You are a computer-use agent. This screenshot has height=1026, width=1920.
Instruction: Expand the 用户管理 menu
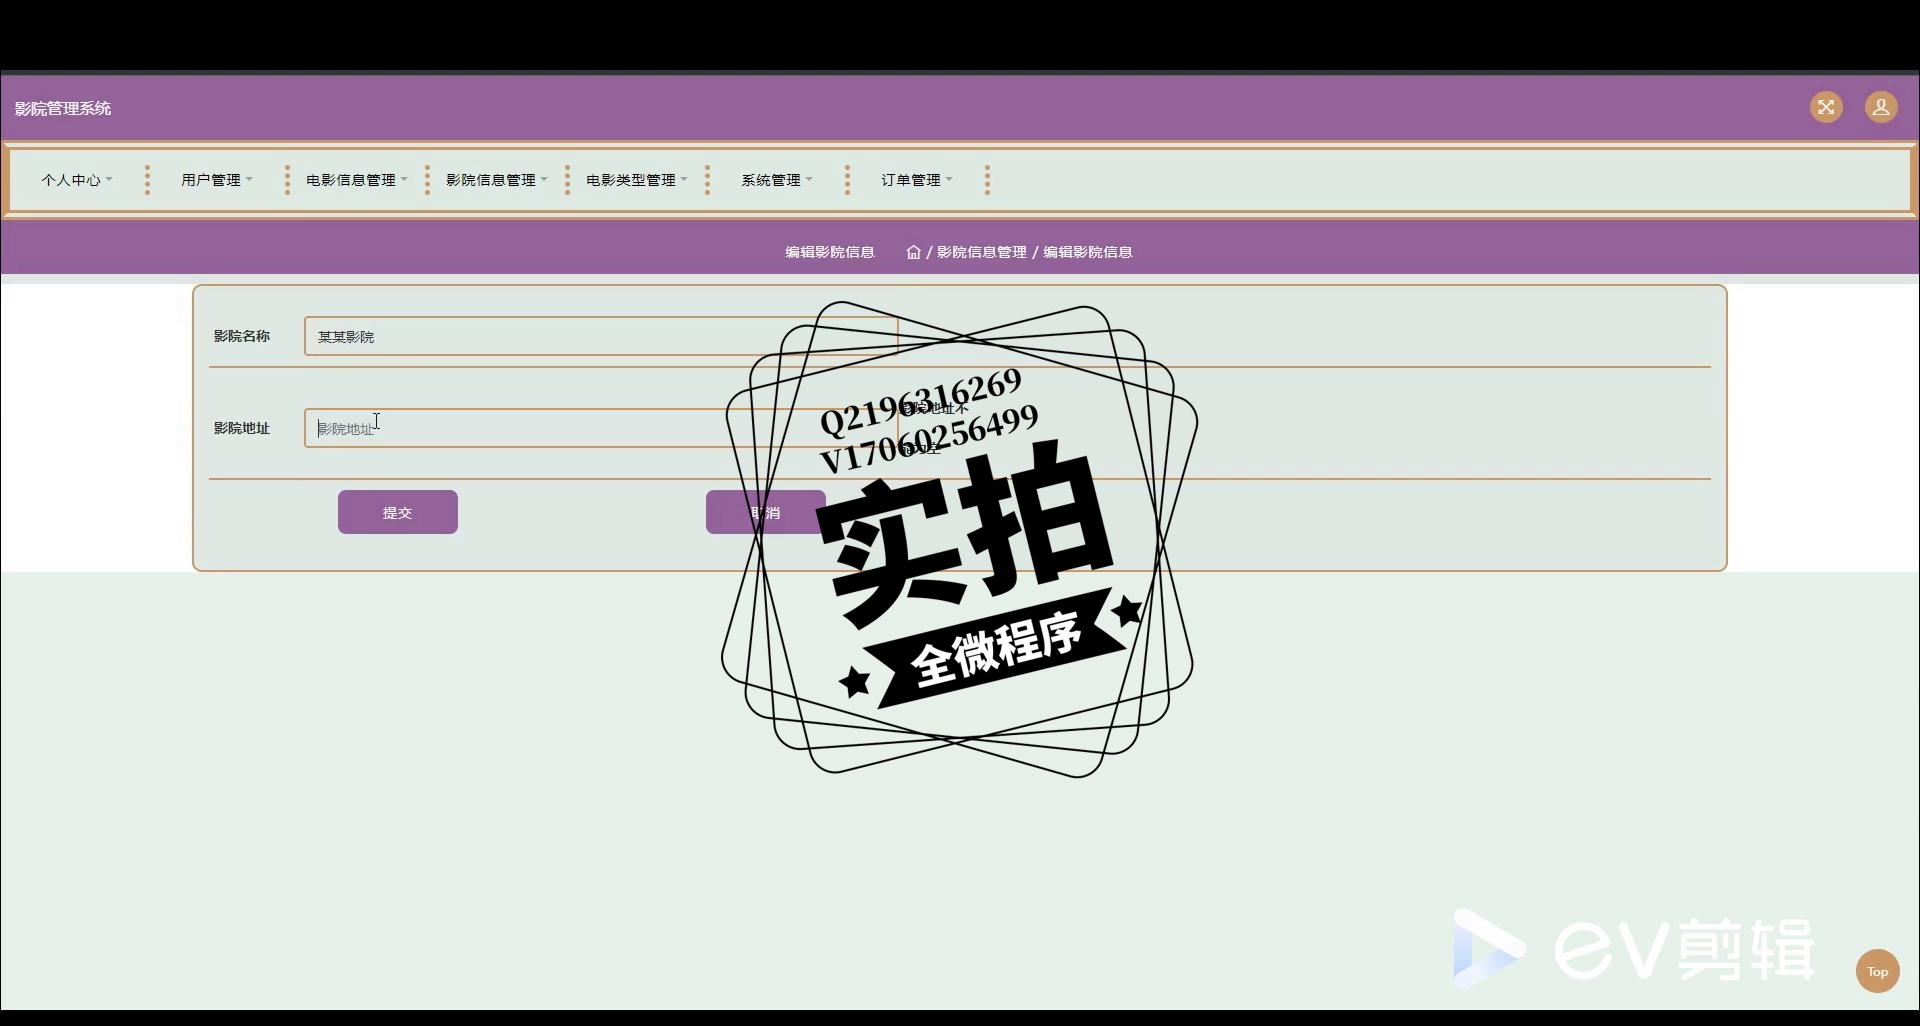pos(217,180)
